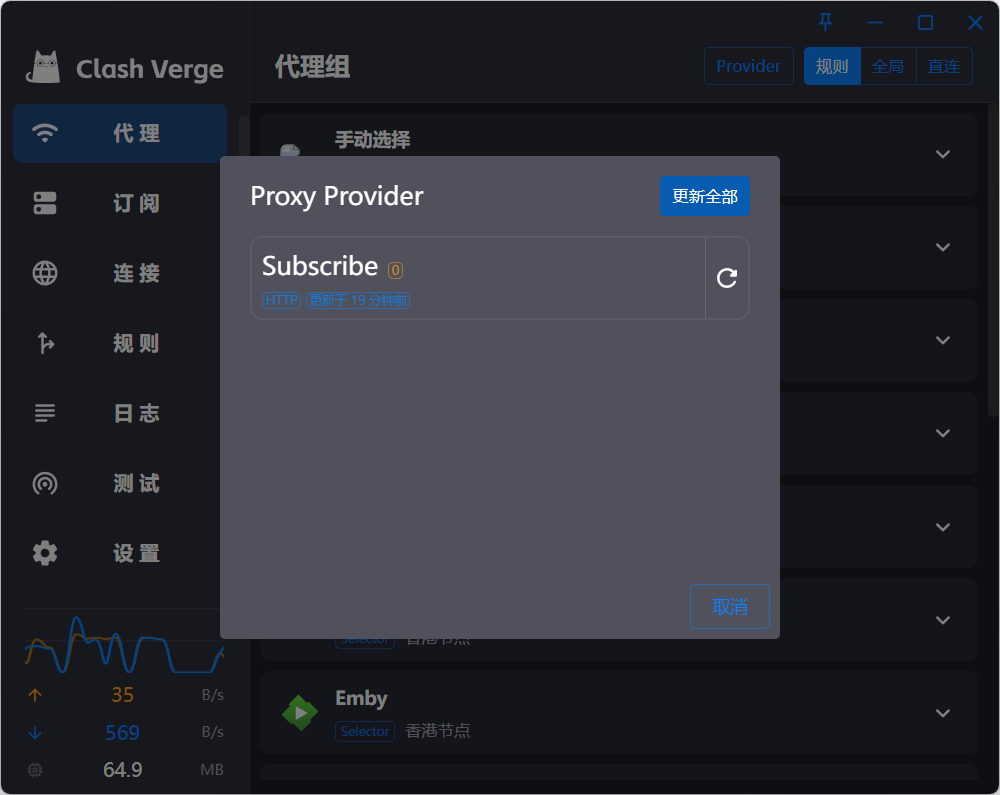Cancel the Proxy Provider dialog
Viewport: 1000px width, 795px height.
point(730,606)
